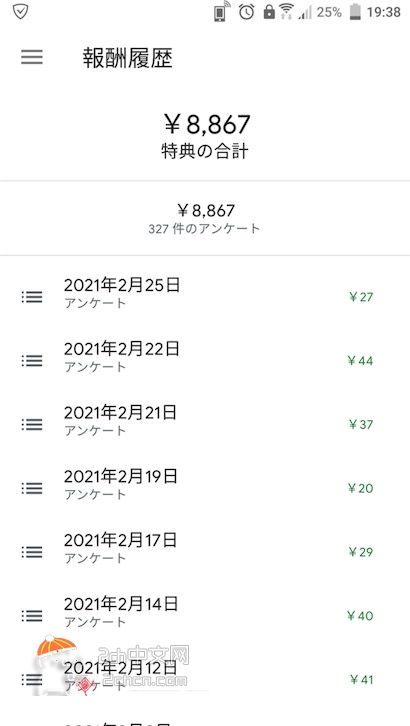Image resolution: width=410 pixels, height=726 pixels.
Task: Tap the battery icon in status bar
Action: tap(355, 12)
